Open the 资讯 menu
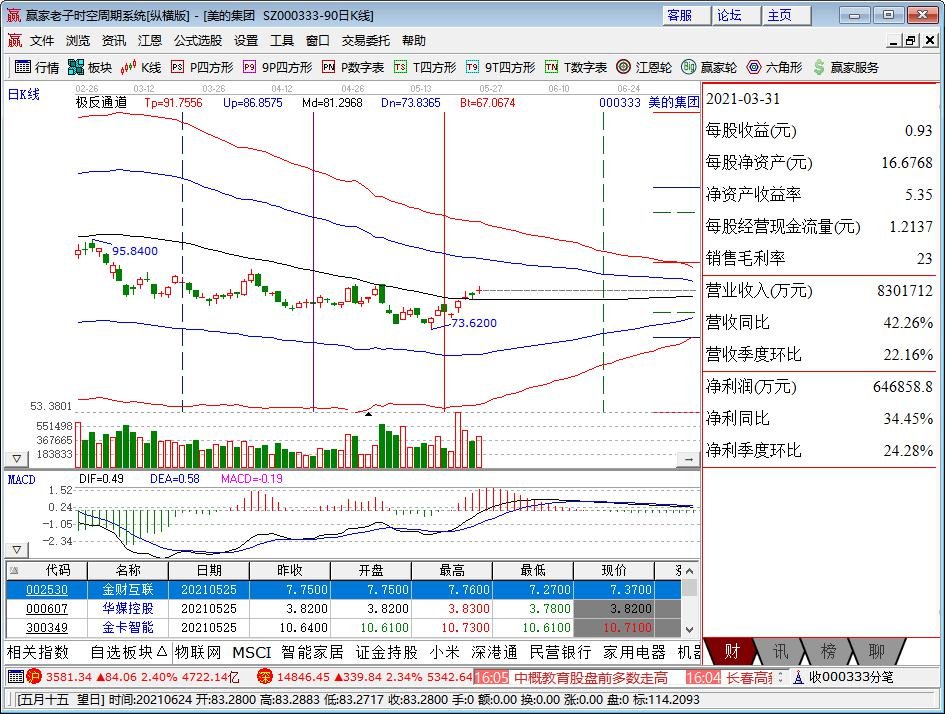 [114, 40]
